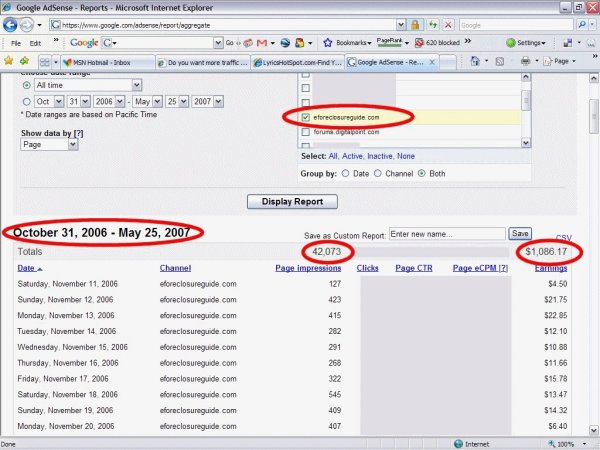Sort by the Clicks column link

pos(367,268)
